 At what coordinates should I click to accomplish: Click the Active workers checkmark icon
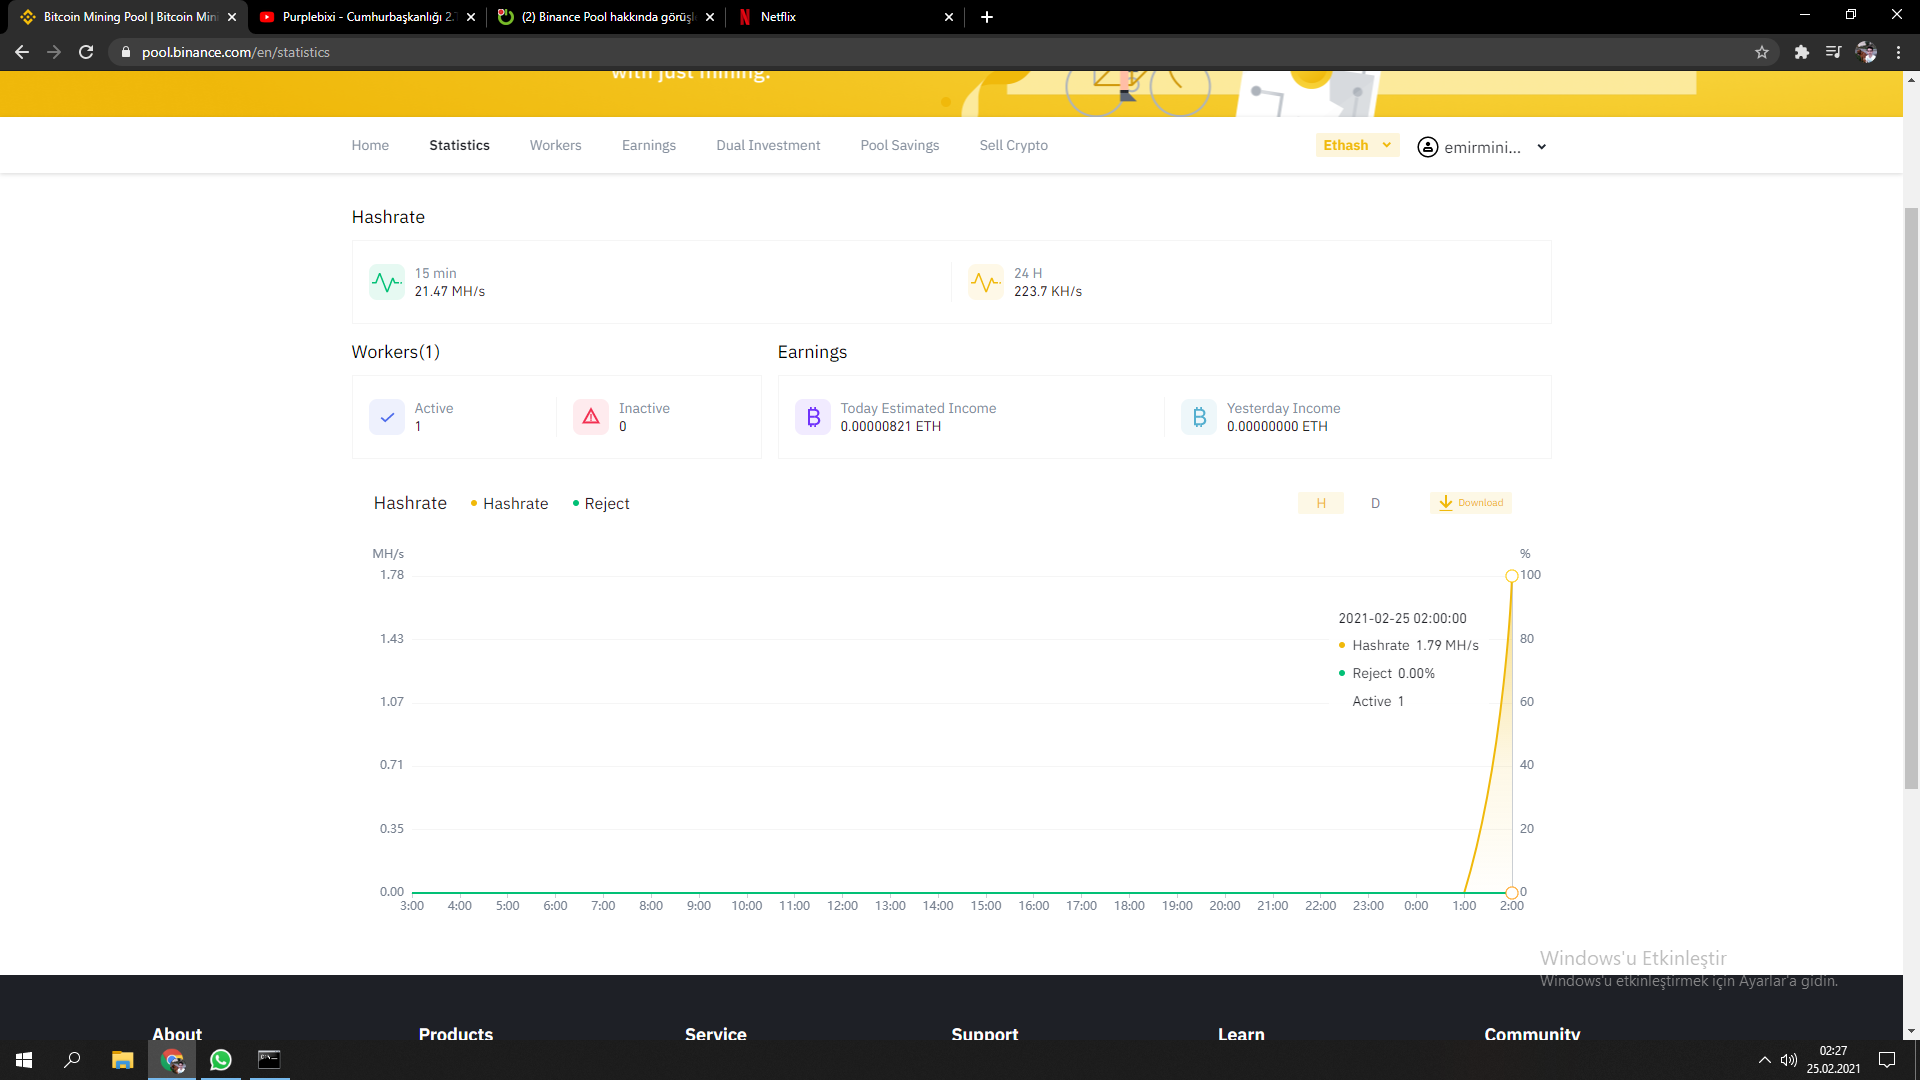pos(387,417)
